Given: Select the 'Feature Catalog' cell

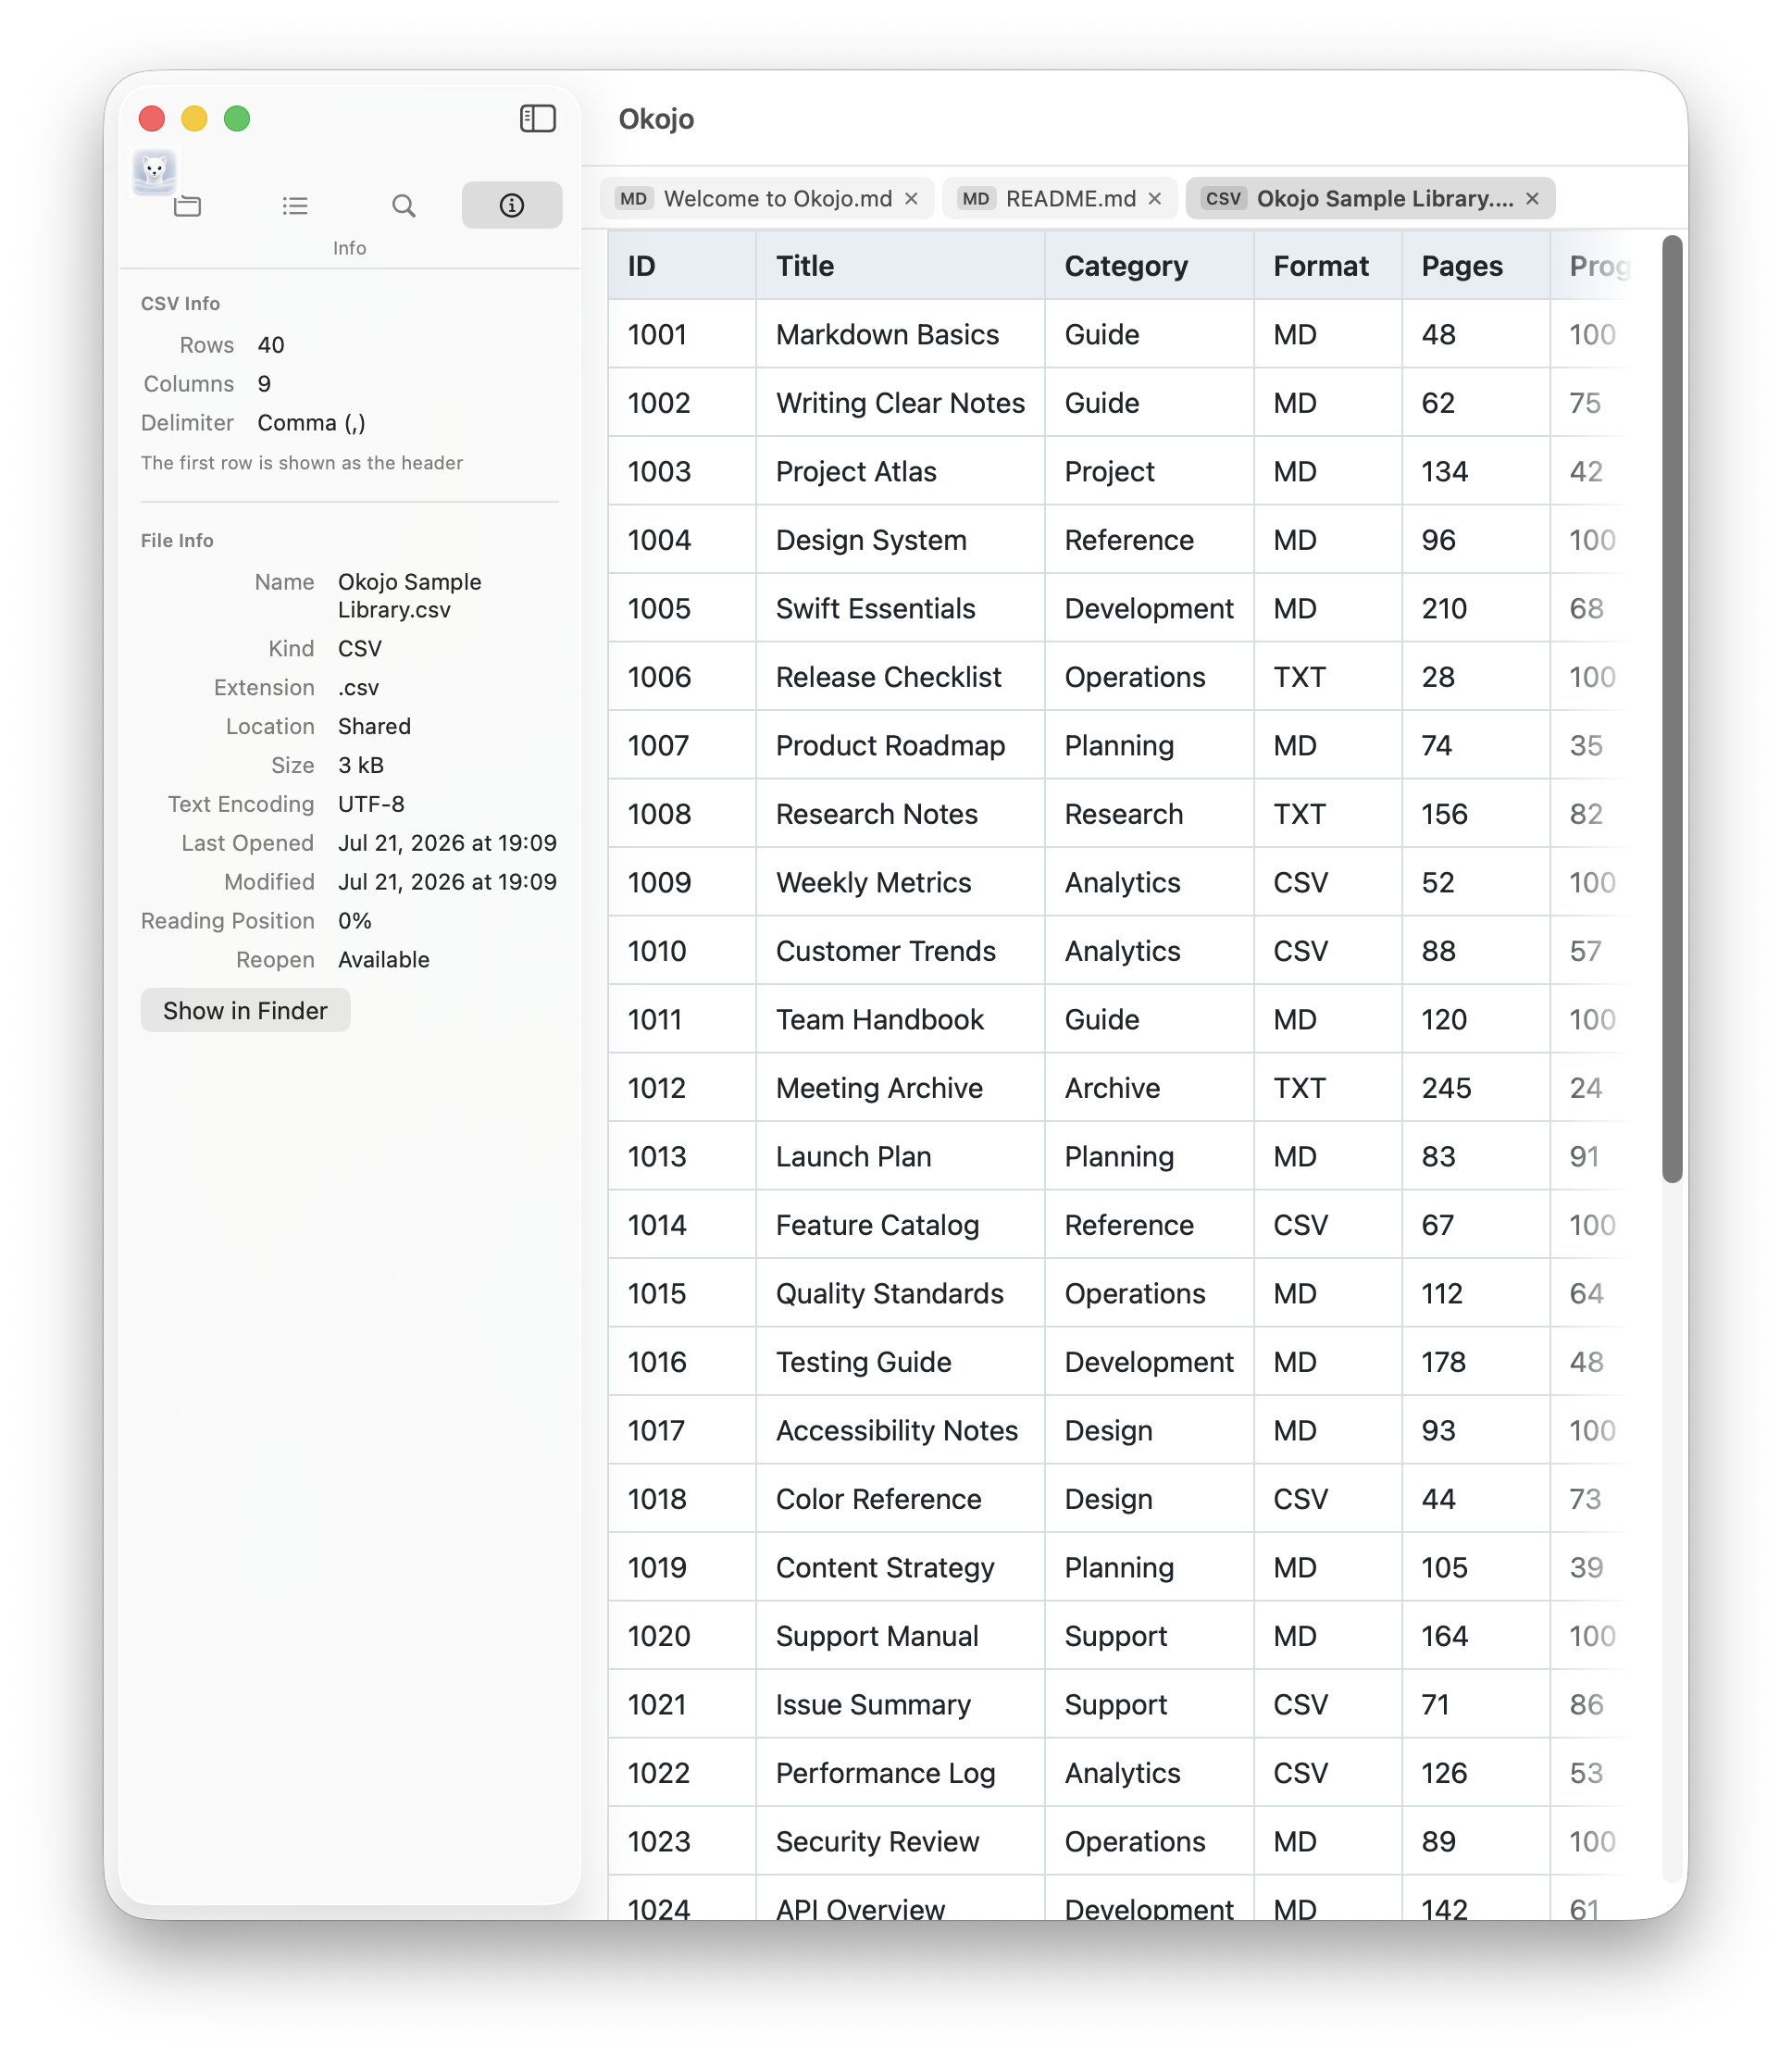Looking at the screenshot, I should point(900,1225).
